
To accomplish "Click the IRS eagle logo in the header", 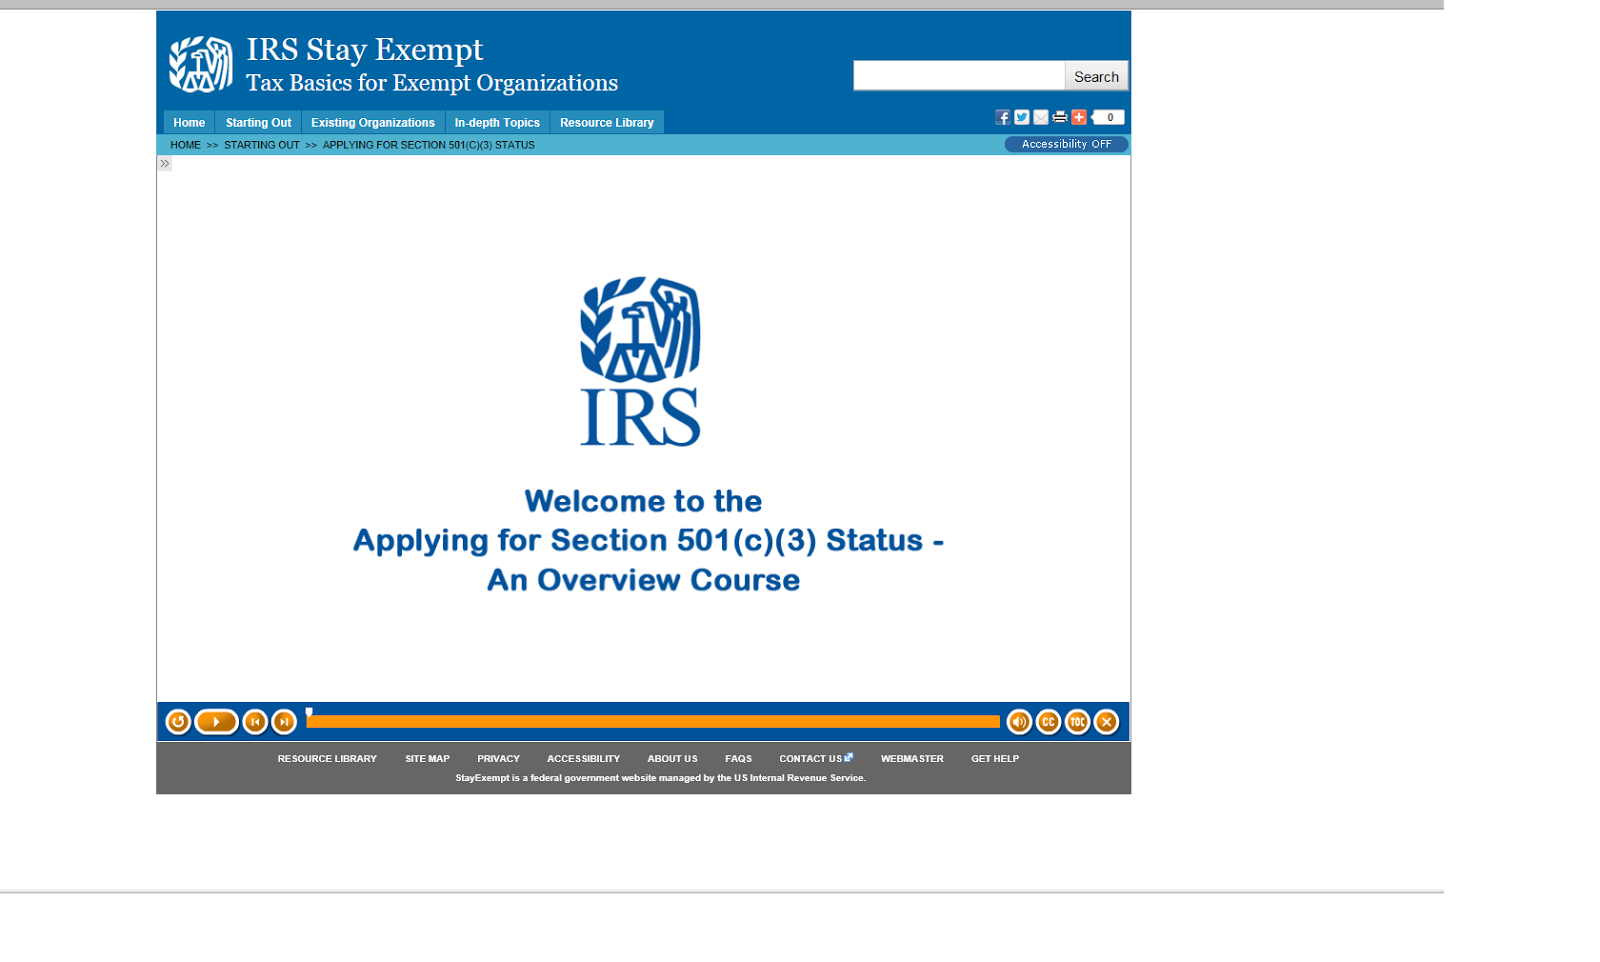I will coord(200,64).
